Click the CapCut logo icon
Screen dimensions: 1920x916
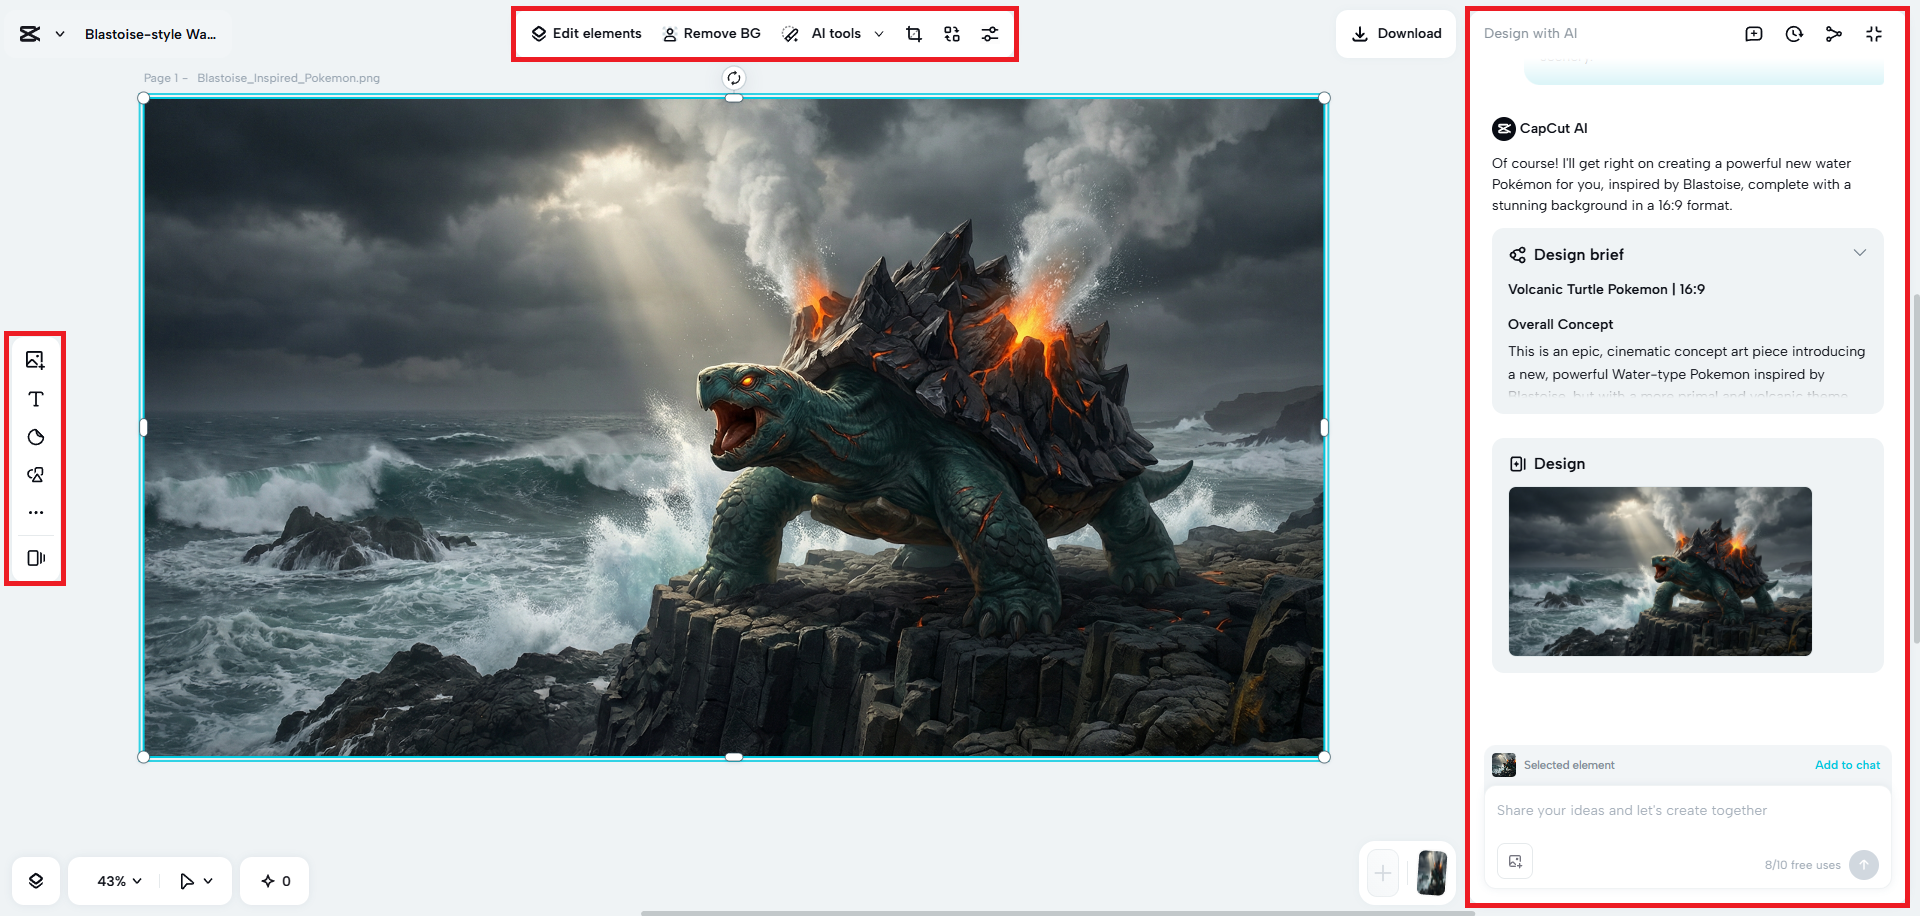[x=30, y=34]
